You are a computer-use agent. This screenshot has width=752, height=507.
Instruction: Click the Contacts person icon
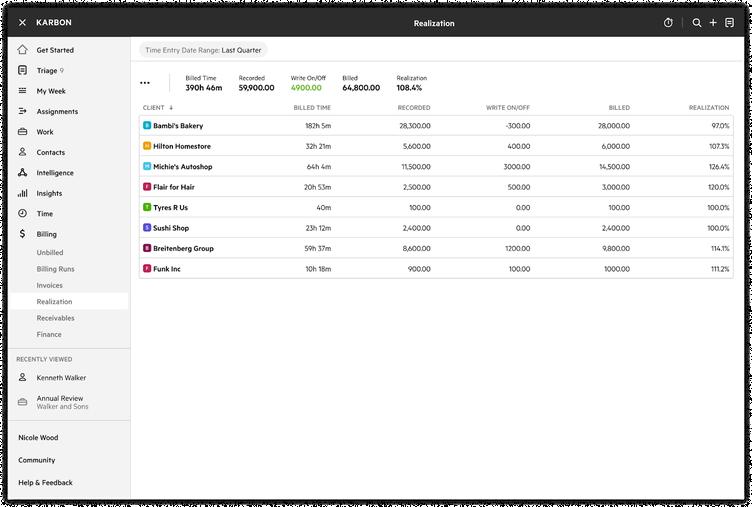coord(22,152)
